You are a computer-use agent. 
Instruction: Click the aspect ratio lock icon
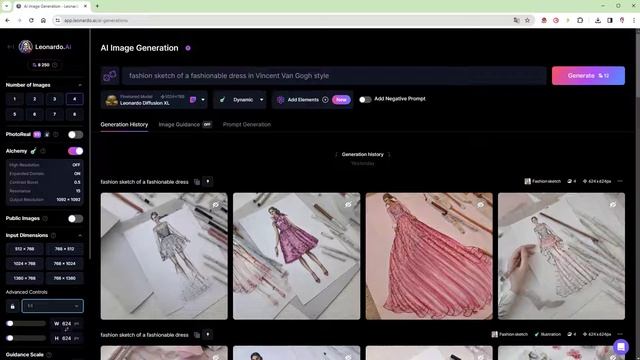[12, 306]
